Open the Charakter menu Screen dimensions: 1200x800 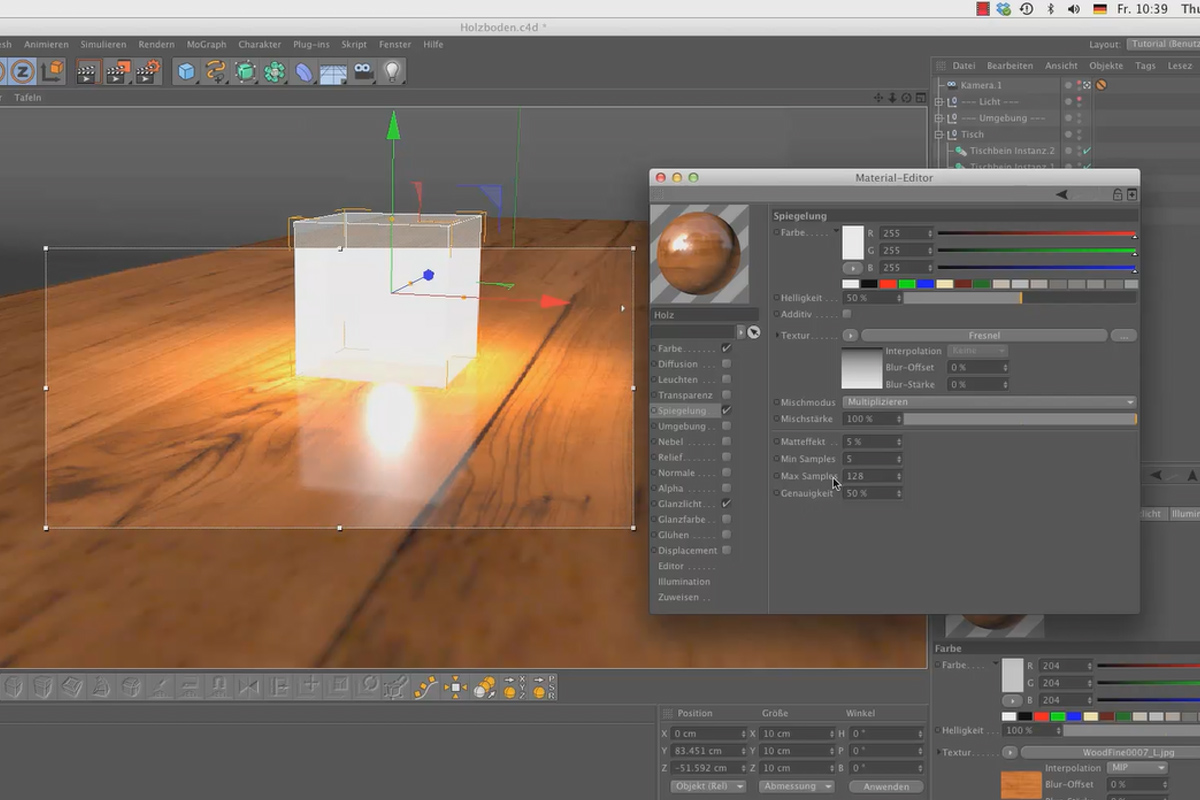[260, 44]
